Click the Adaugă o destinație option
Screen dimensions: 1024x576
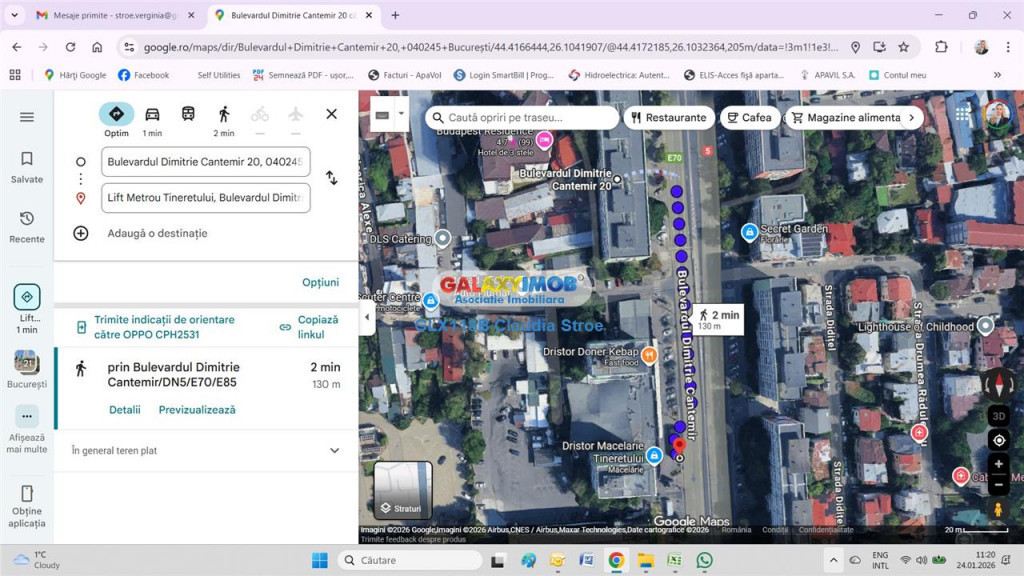pyautogui.click(x=157, y=233)
